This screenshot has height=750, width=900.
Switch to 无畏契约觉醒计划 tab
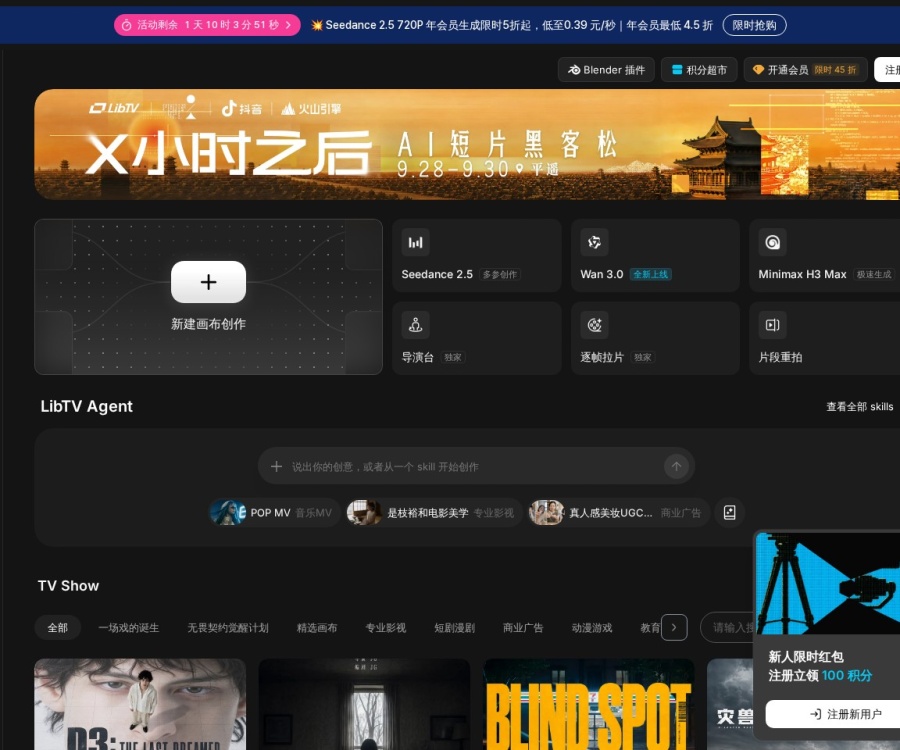coord(228,628)
